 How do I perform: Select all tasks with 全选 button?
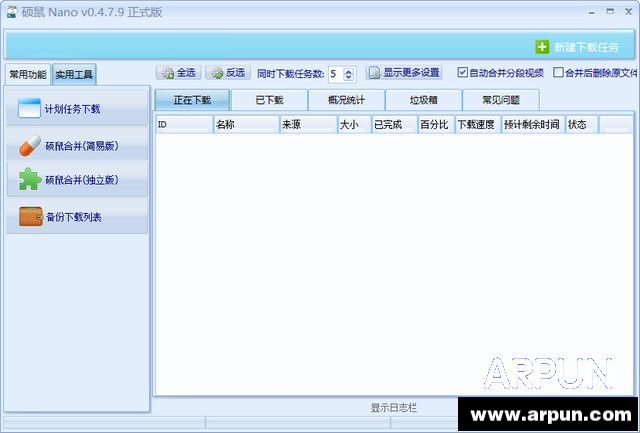[178, 73]
